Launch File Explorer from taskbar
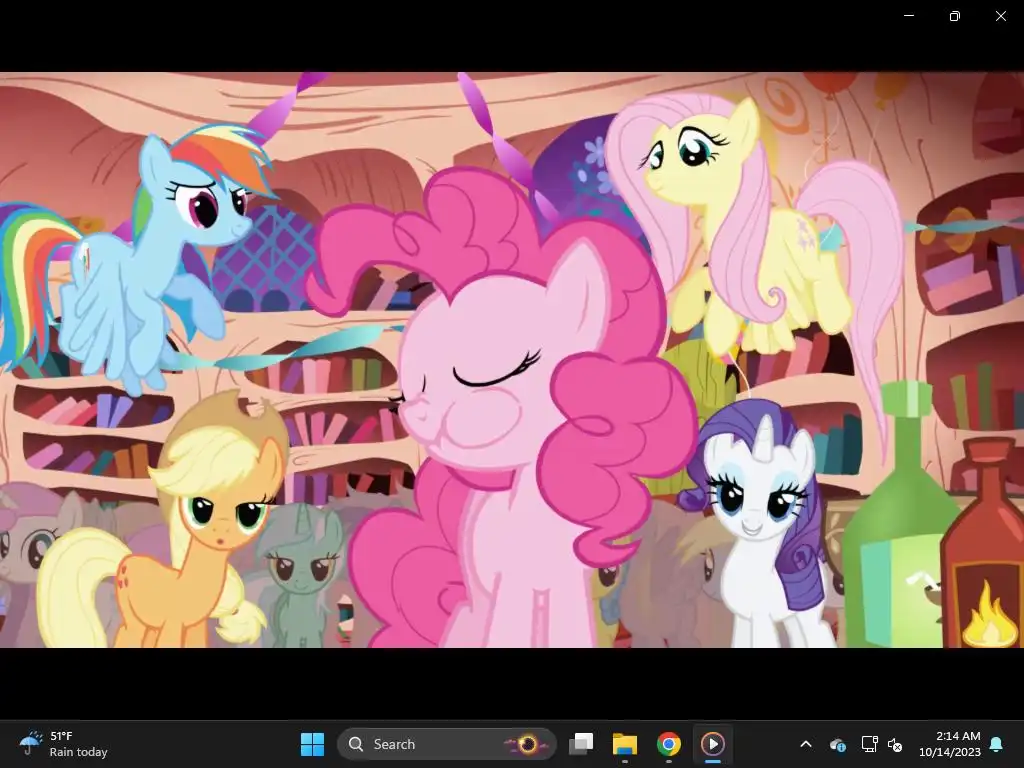 coord(625,744)
